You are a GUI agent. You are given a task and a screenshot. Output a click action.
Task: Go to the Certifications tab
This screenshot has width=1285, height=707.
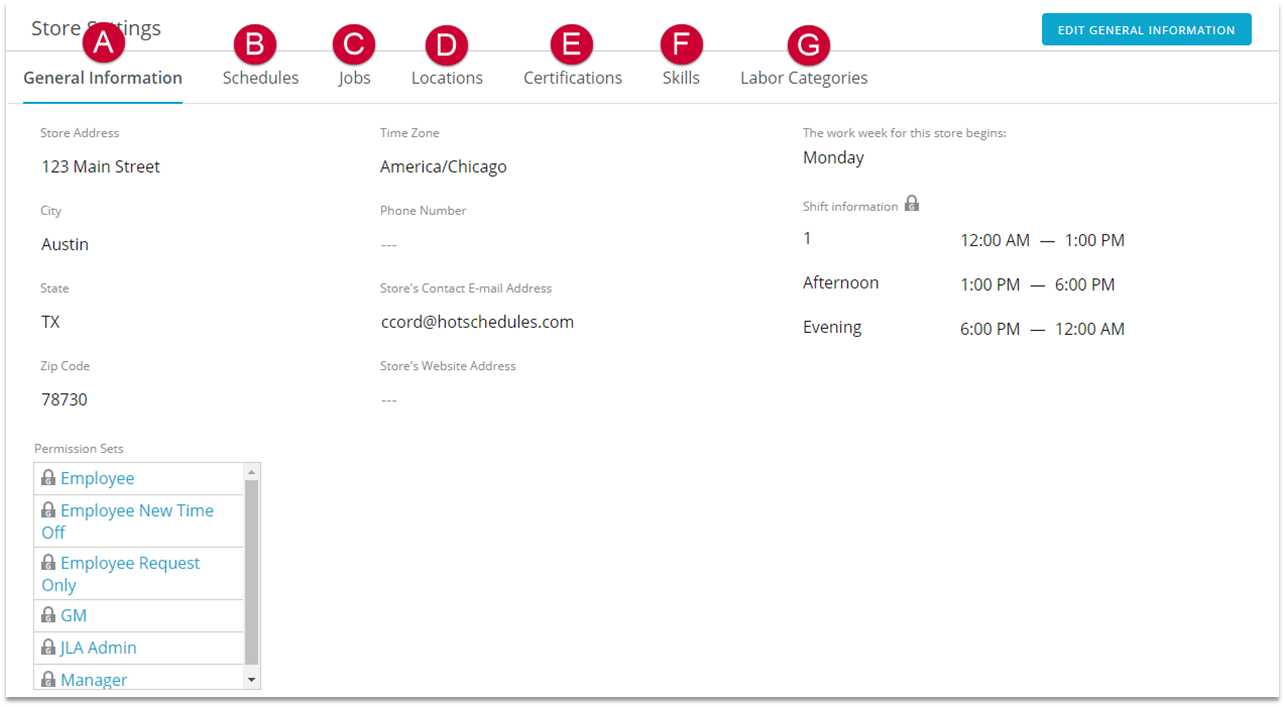click(572, 78)
